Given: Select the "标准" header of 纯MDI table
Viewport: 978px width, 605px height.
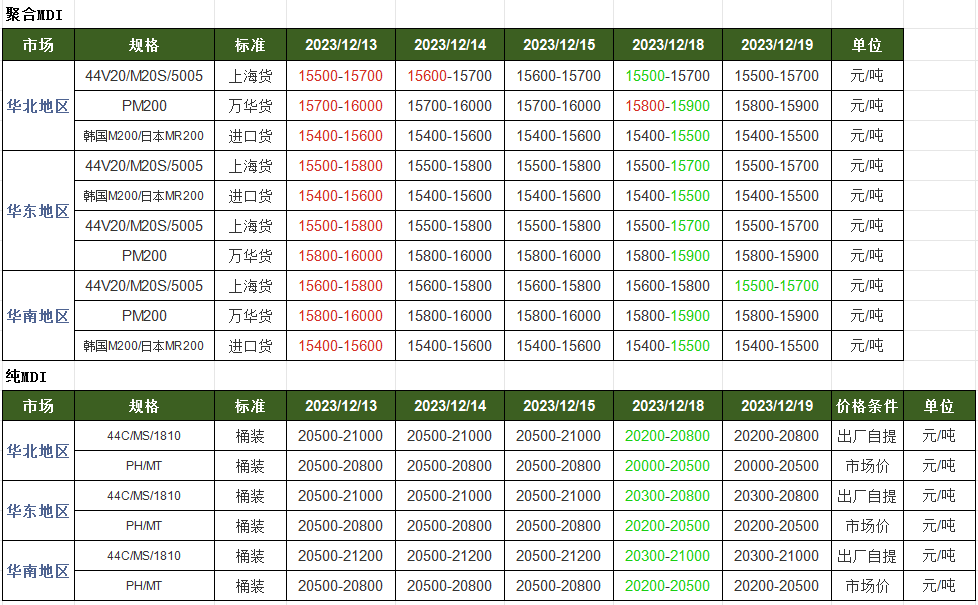Looking at the screenshot, I should point(250,406).
